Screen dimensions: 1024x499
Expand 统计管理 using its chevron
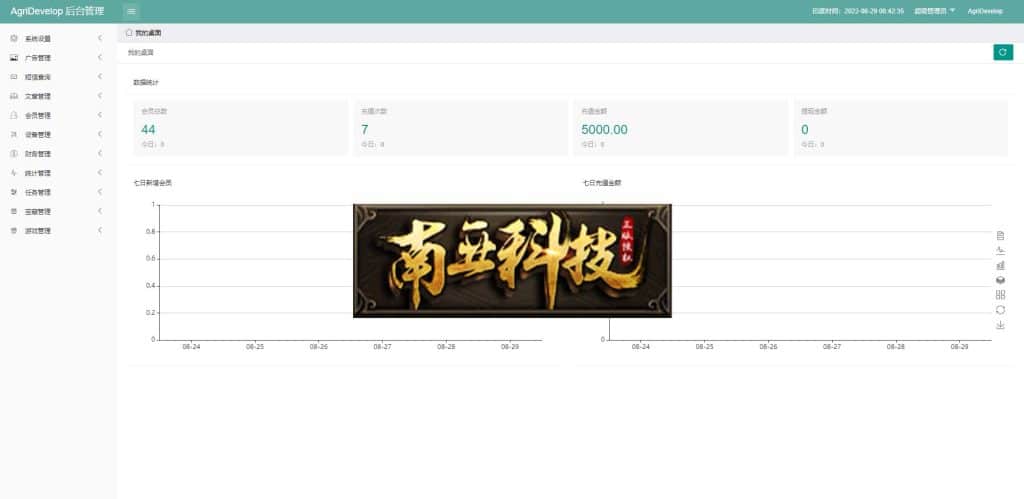click(100, 172)
